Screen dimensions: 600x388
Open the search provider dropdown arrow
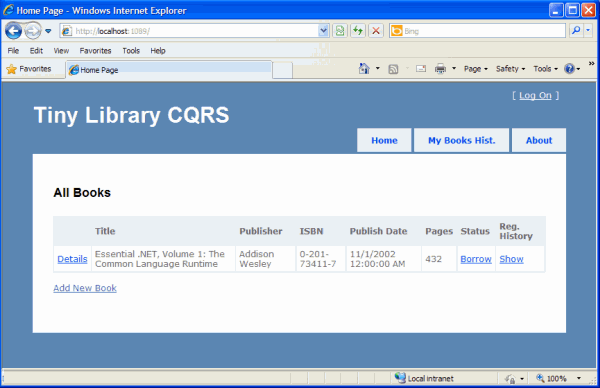(x=588, y=30)
